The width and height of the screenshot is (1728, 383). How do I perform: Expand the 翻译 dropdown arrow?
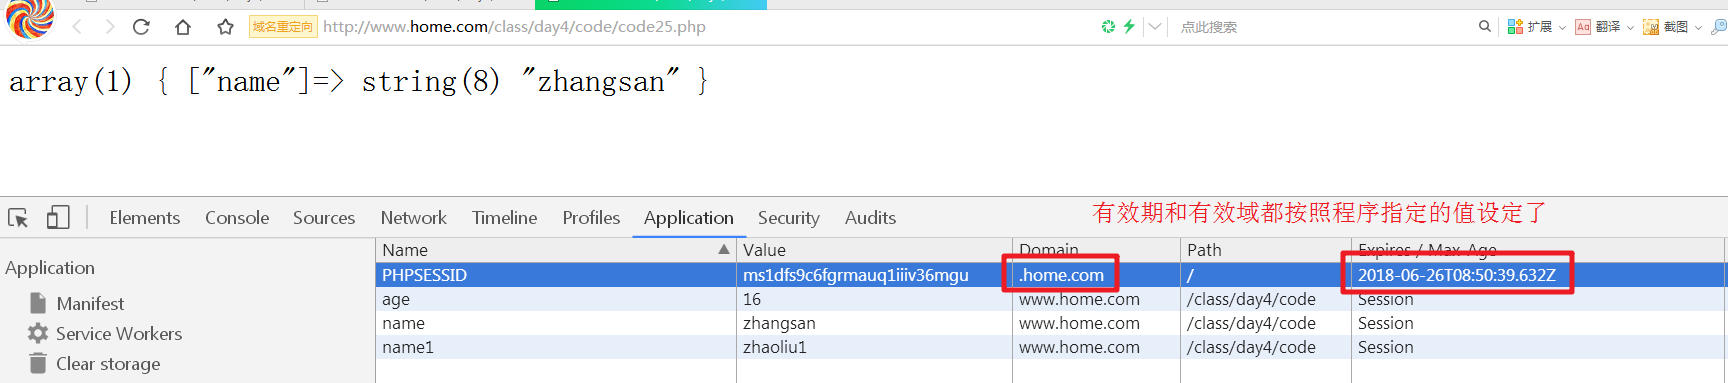point(1630,28)
